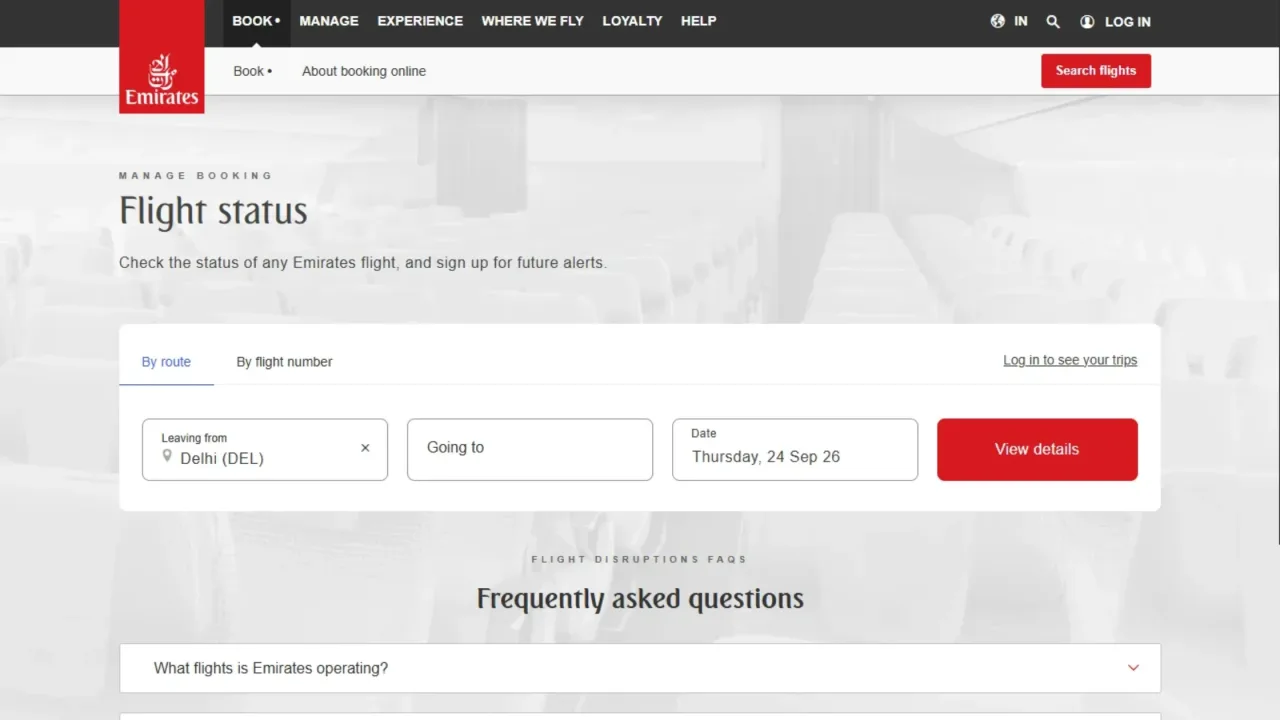Viewport: 1280px width, 720px height.
Task: Open the BOOK menu
Action: point(256,21)
